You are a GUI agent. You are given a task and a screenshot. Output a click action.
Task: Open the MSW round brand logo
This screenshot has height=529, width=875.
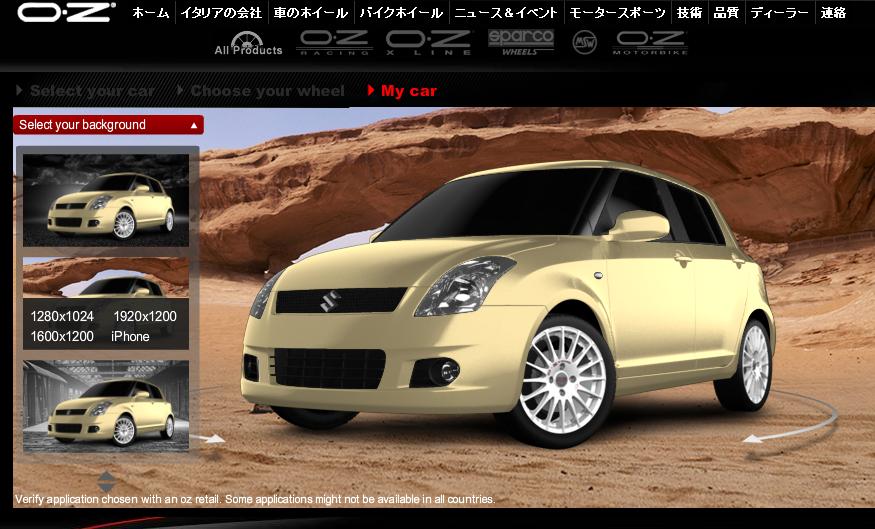pos(584,42)
